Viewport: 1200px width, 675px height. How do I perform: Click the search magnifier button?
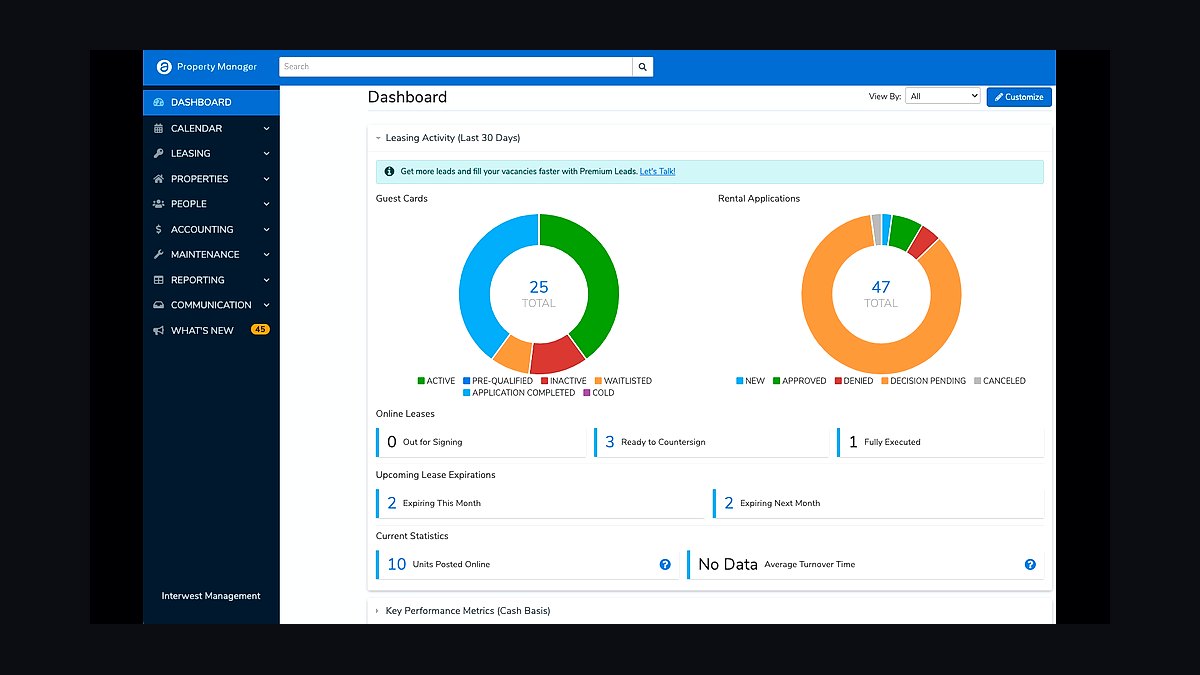coord(643,67)
